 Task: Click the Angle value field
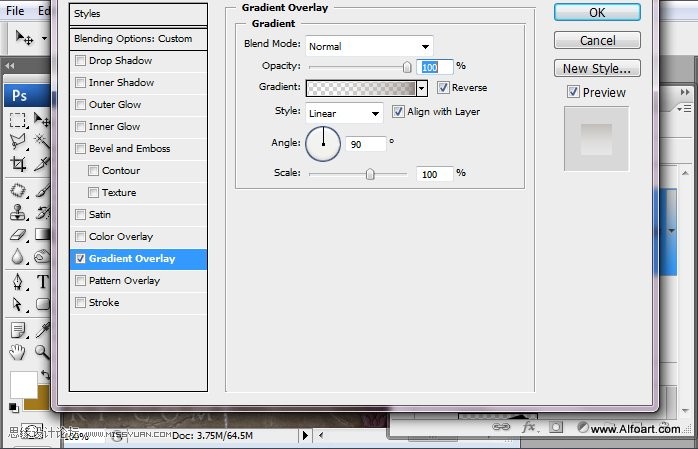pyautogui.click(x=365, y=144)
